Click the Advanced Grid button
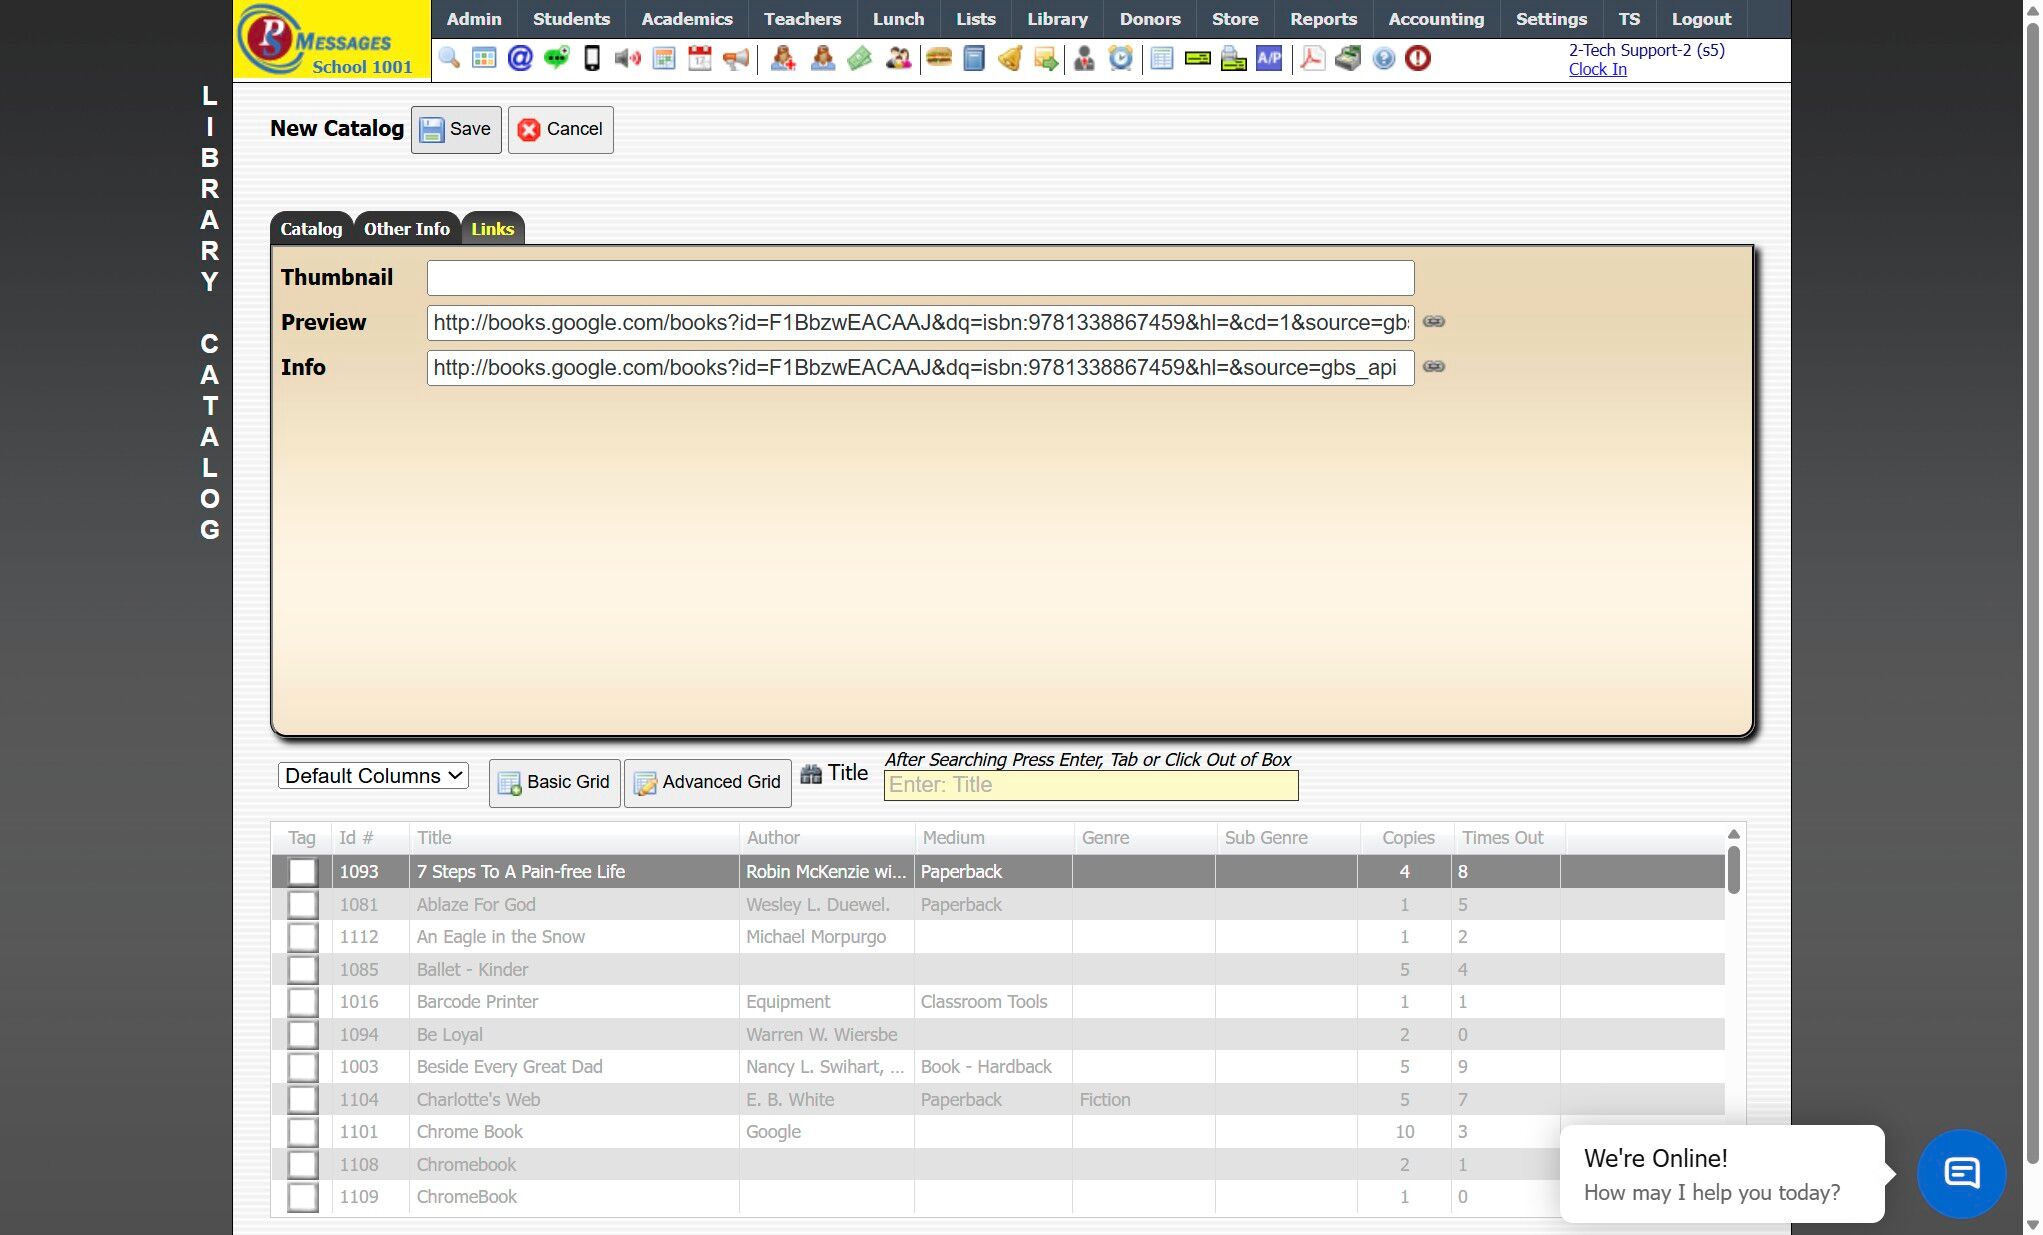This screenshot has width=2043, height=1235. click(708, 782)
